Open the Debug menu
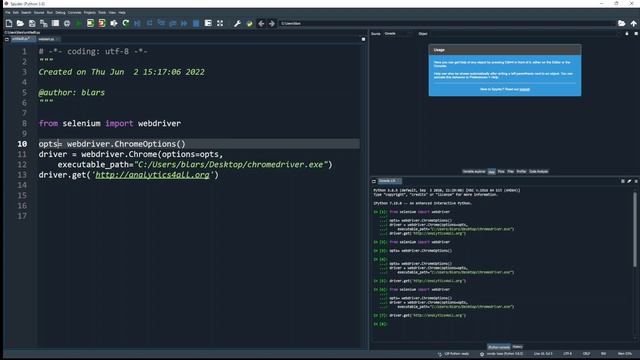Image resolution: width=640 pixels, height=360 pixels. (x=60, y=13)
